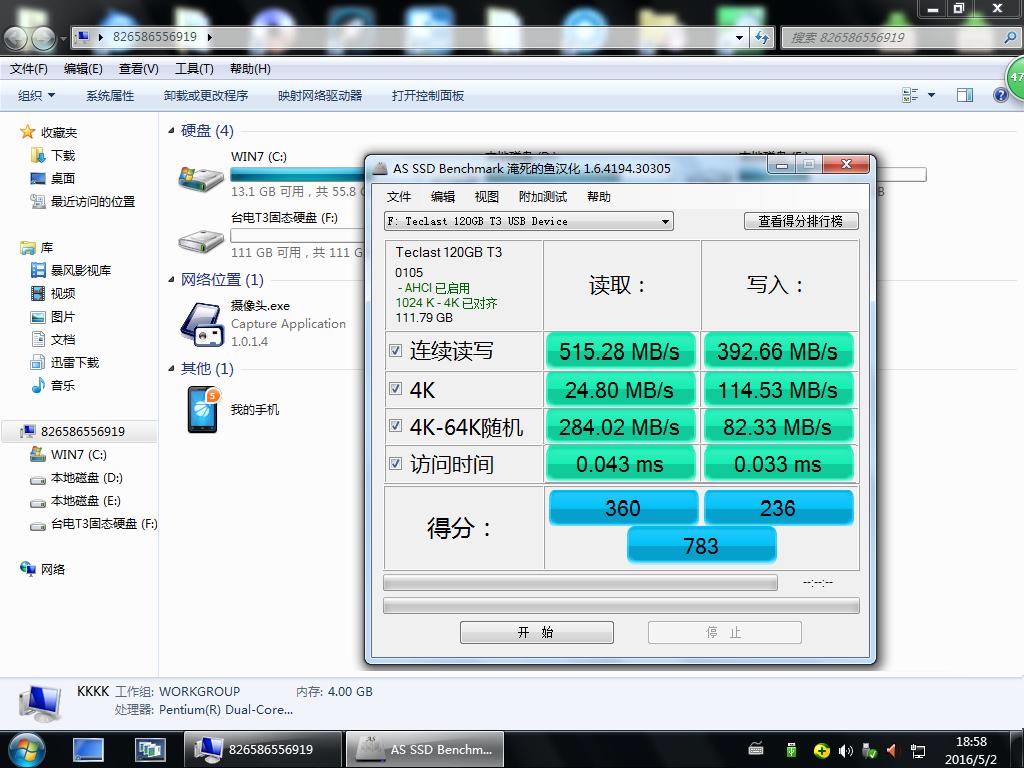1024x768 pixels.
Task: Open the view options dropdown arrow
Action: (932, 95)
